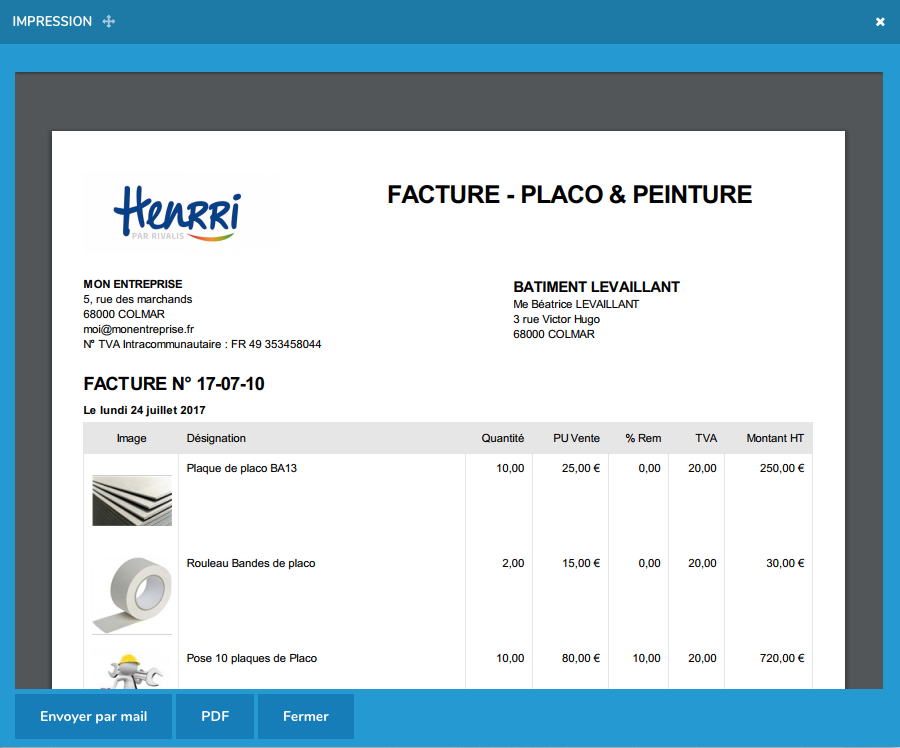Export the invoice with the PDF button

(x=215, y=716)
